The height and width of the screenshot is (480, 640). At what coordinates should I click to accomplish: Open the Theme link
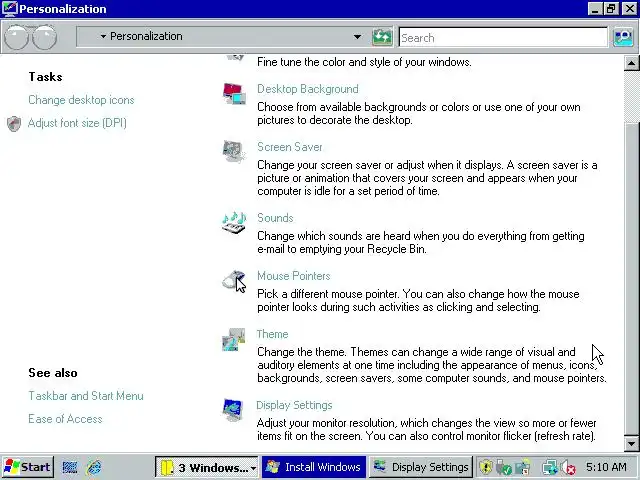pyautogui.click(x=272, y=334)
